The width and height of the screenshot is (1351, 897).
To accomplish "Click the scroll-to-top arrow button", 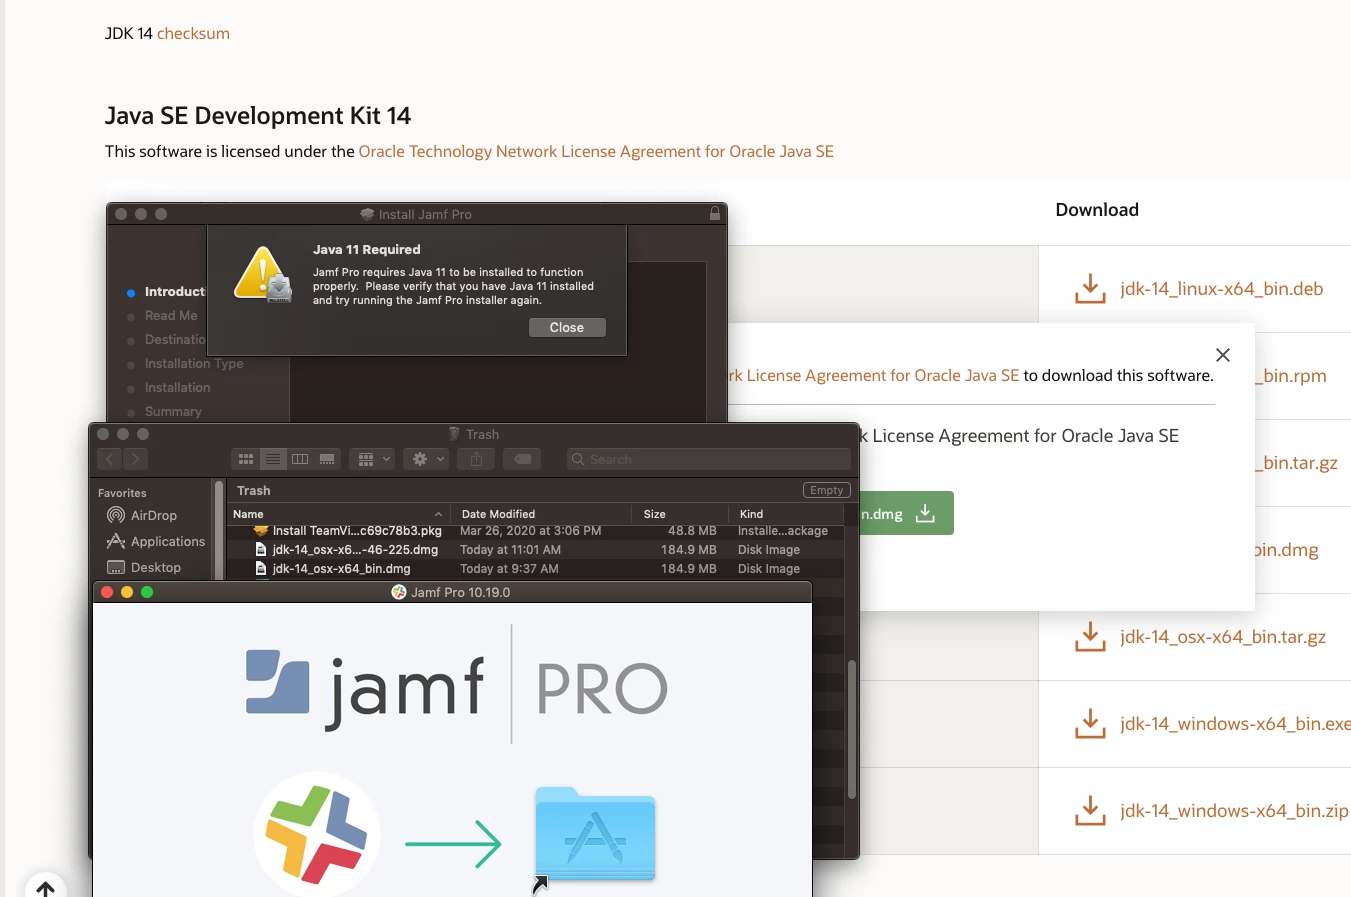I will [45, 887].
